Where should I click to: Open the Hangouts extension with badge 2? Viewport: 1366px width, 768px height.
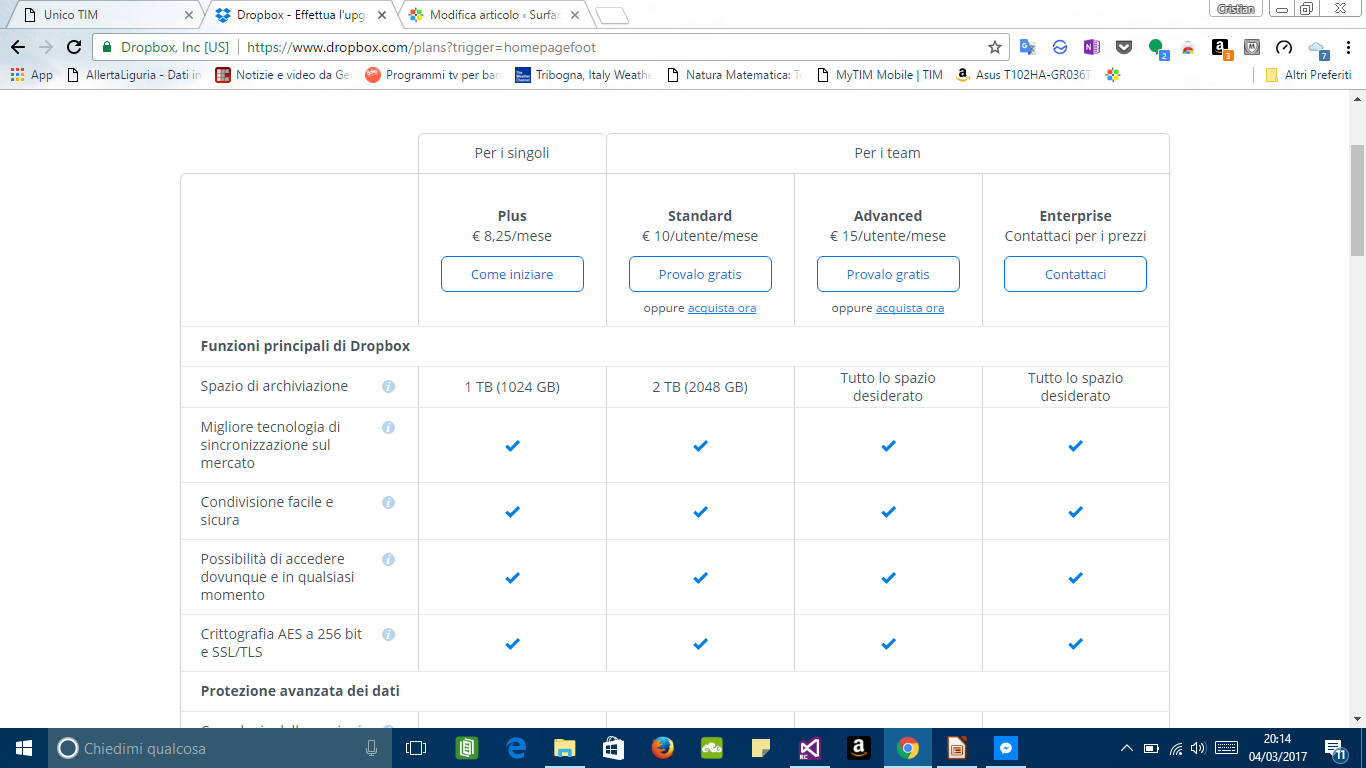click(1157, 48)
